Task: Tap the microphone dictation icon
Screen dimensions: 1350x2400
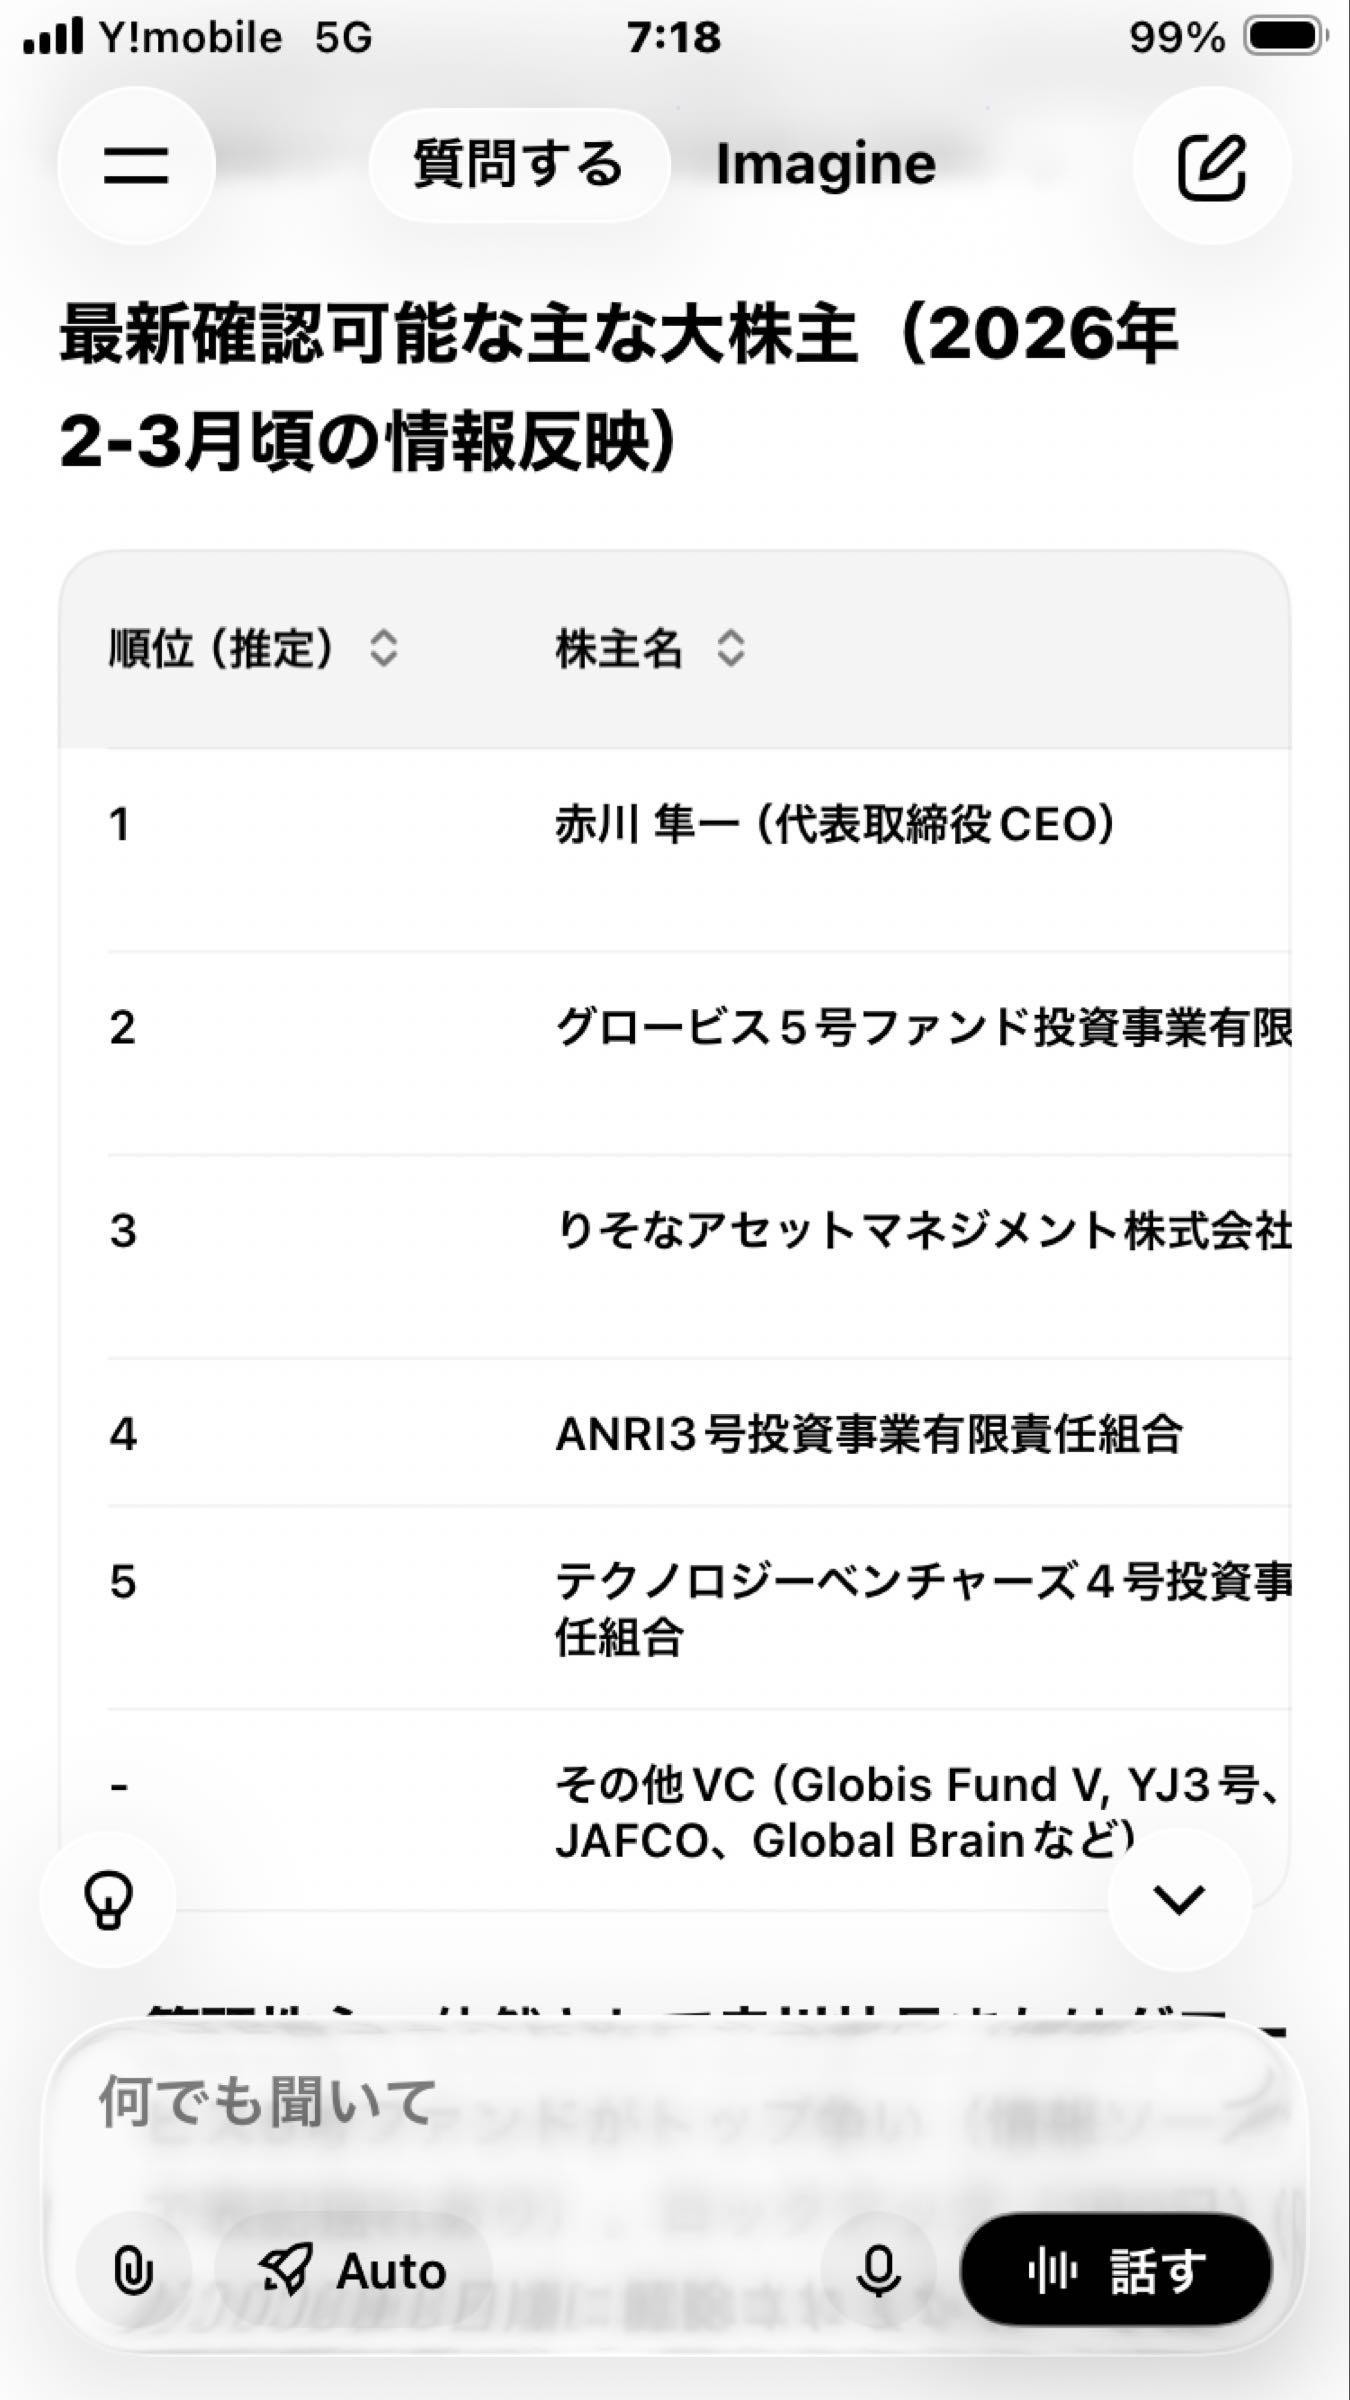Action: pyautogui.click(x=878, y=2271)
